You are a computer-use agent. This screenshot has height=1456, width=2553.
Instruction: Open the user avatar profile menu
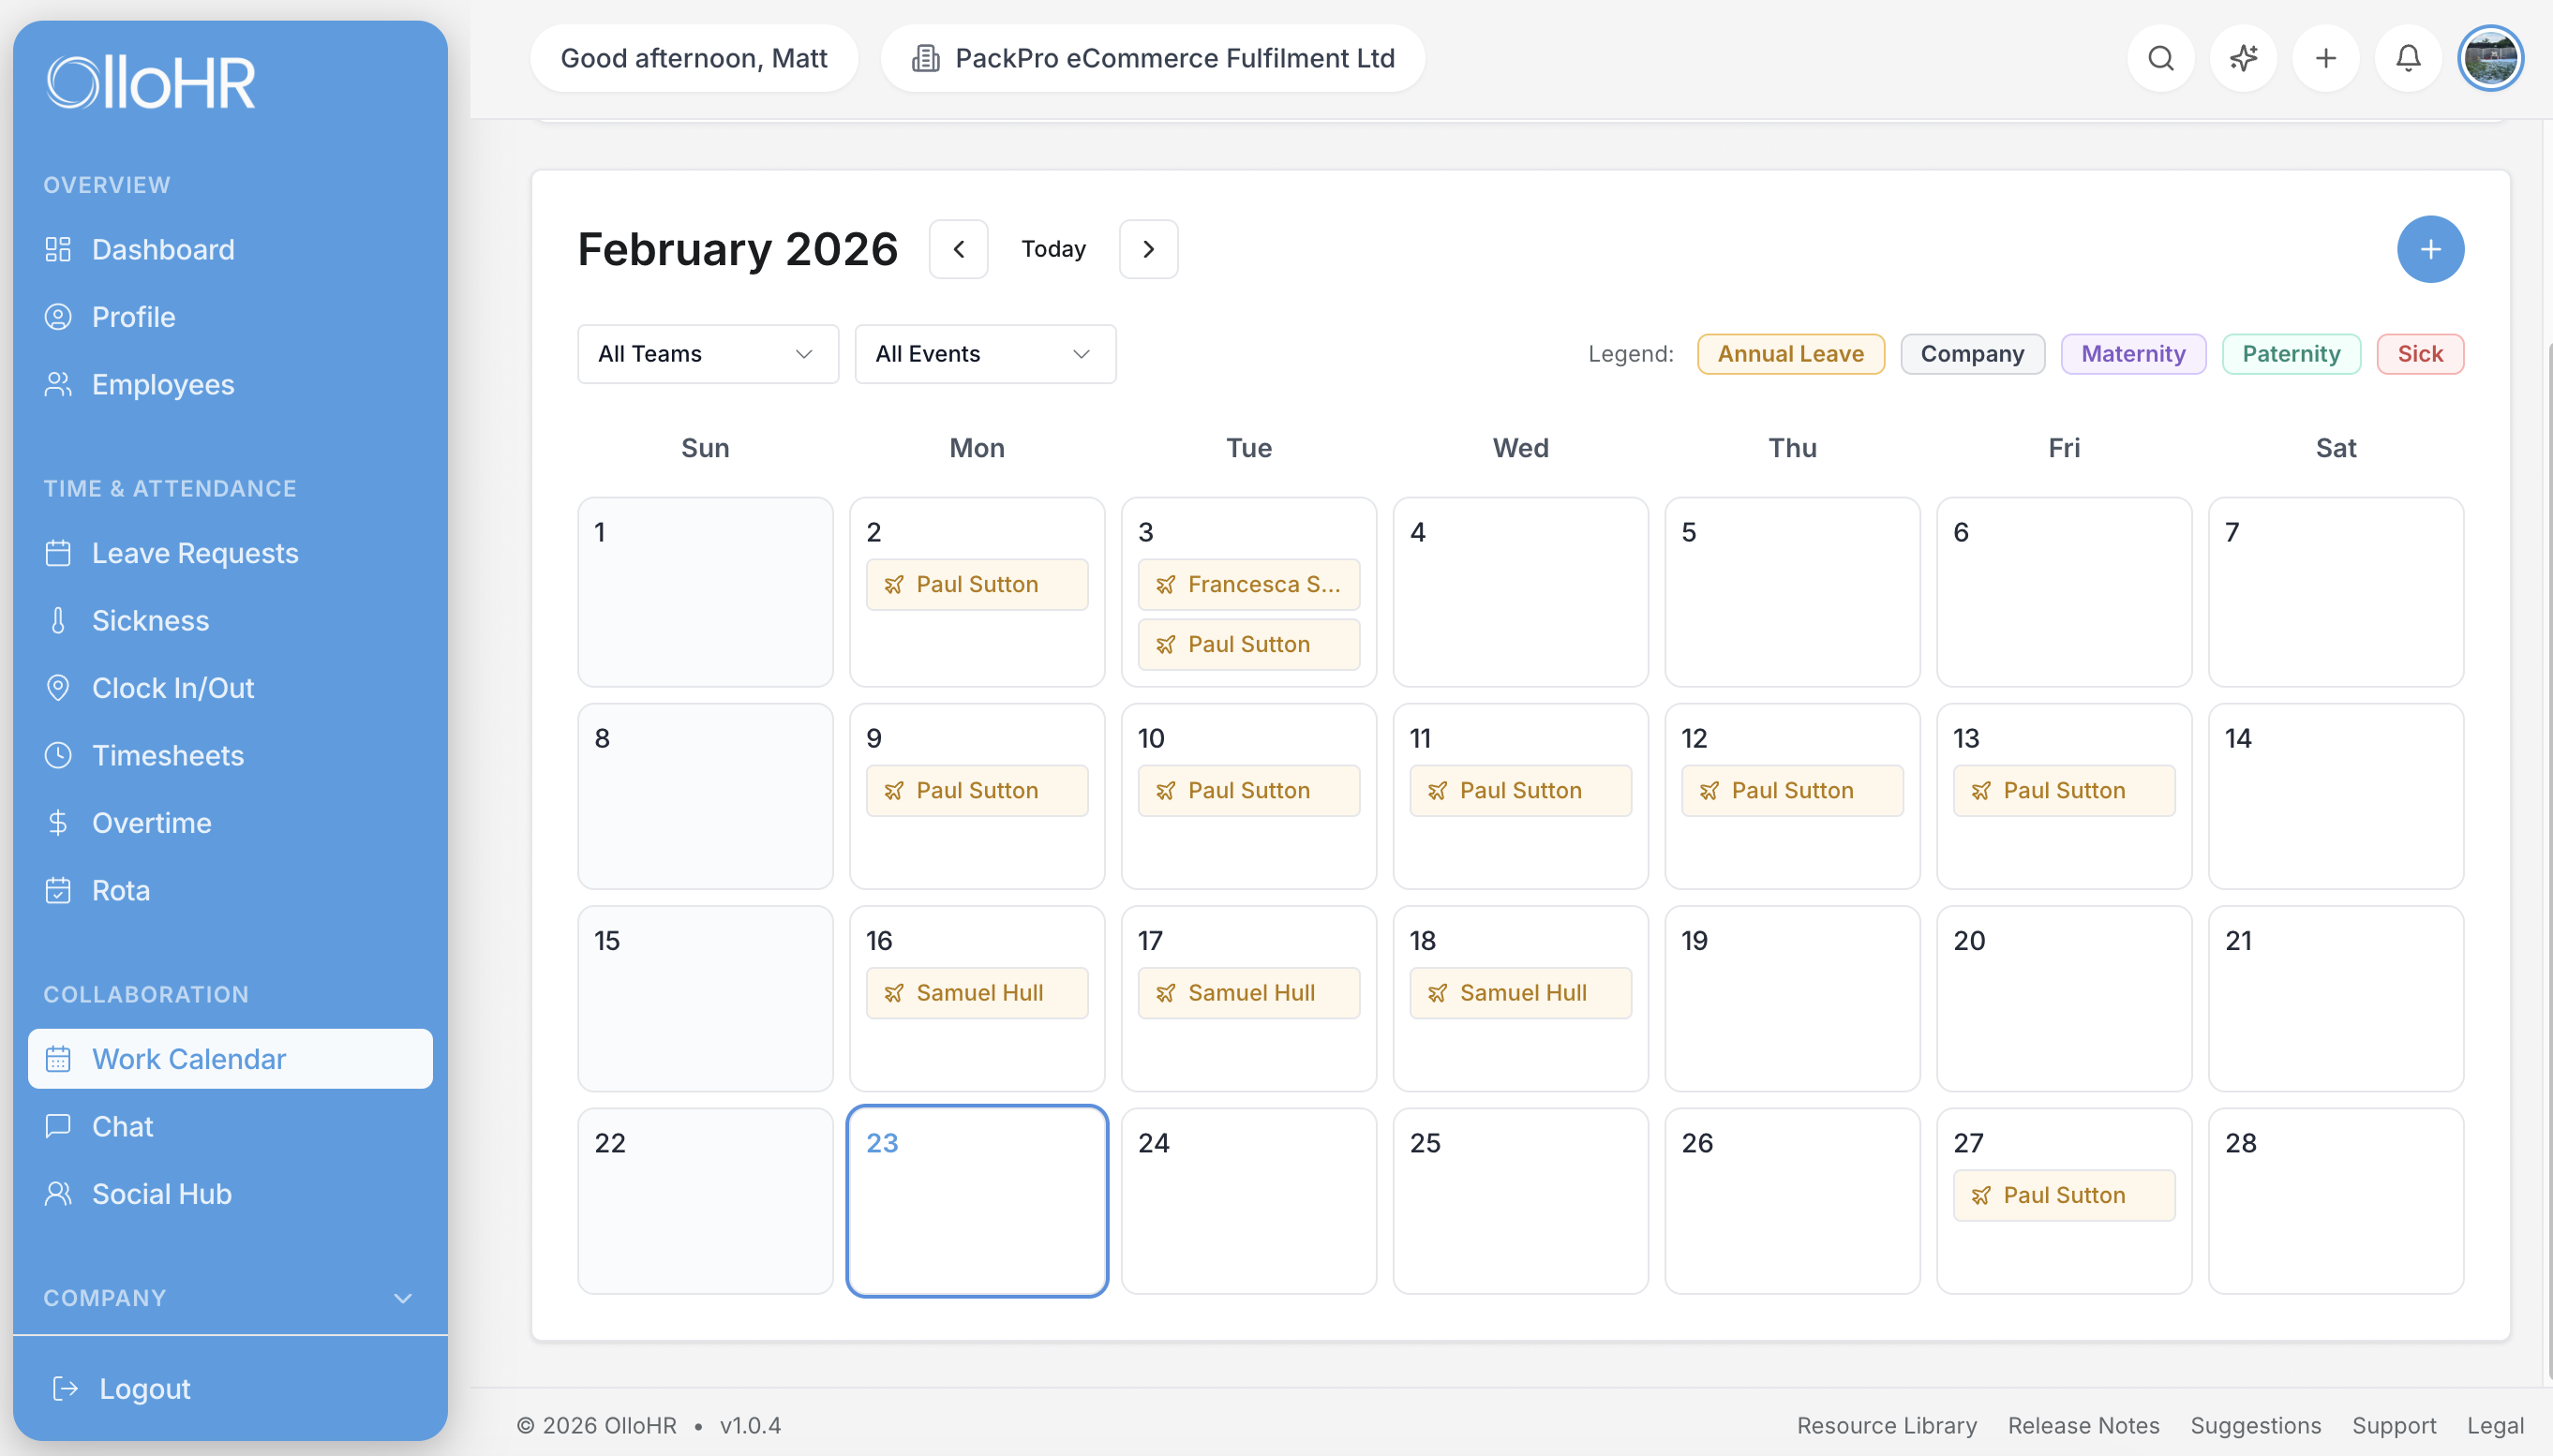[x=2490, y=58]
